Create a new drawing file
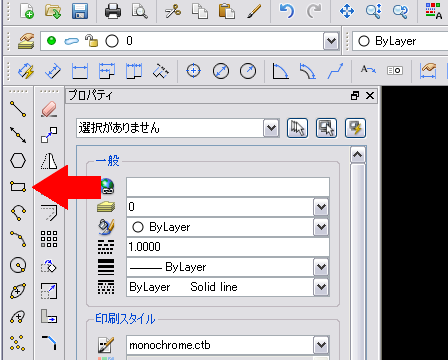This screenshot has height=360, width=448. (x=27, y=10)
